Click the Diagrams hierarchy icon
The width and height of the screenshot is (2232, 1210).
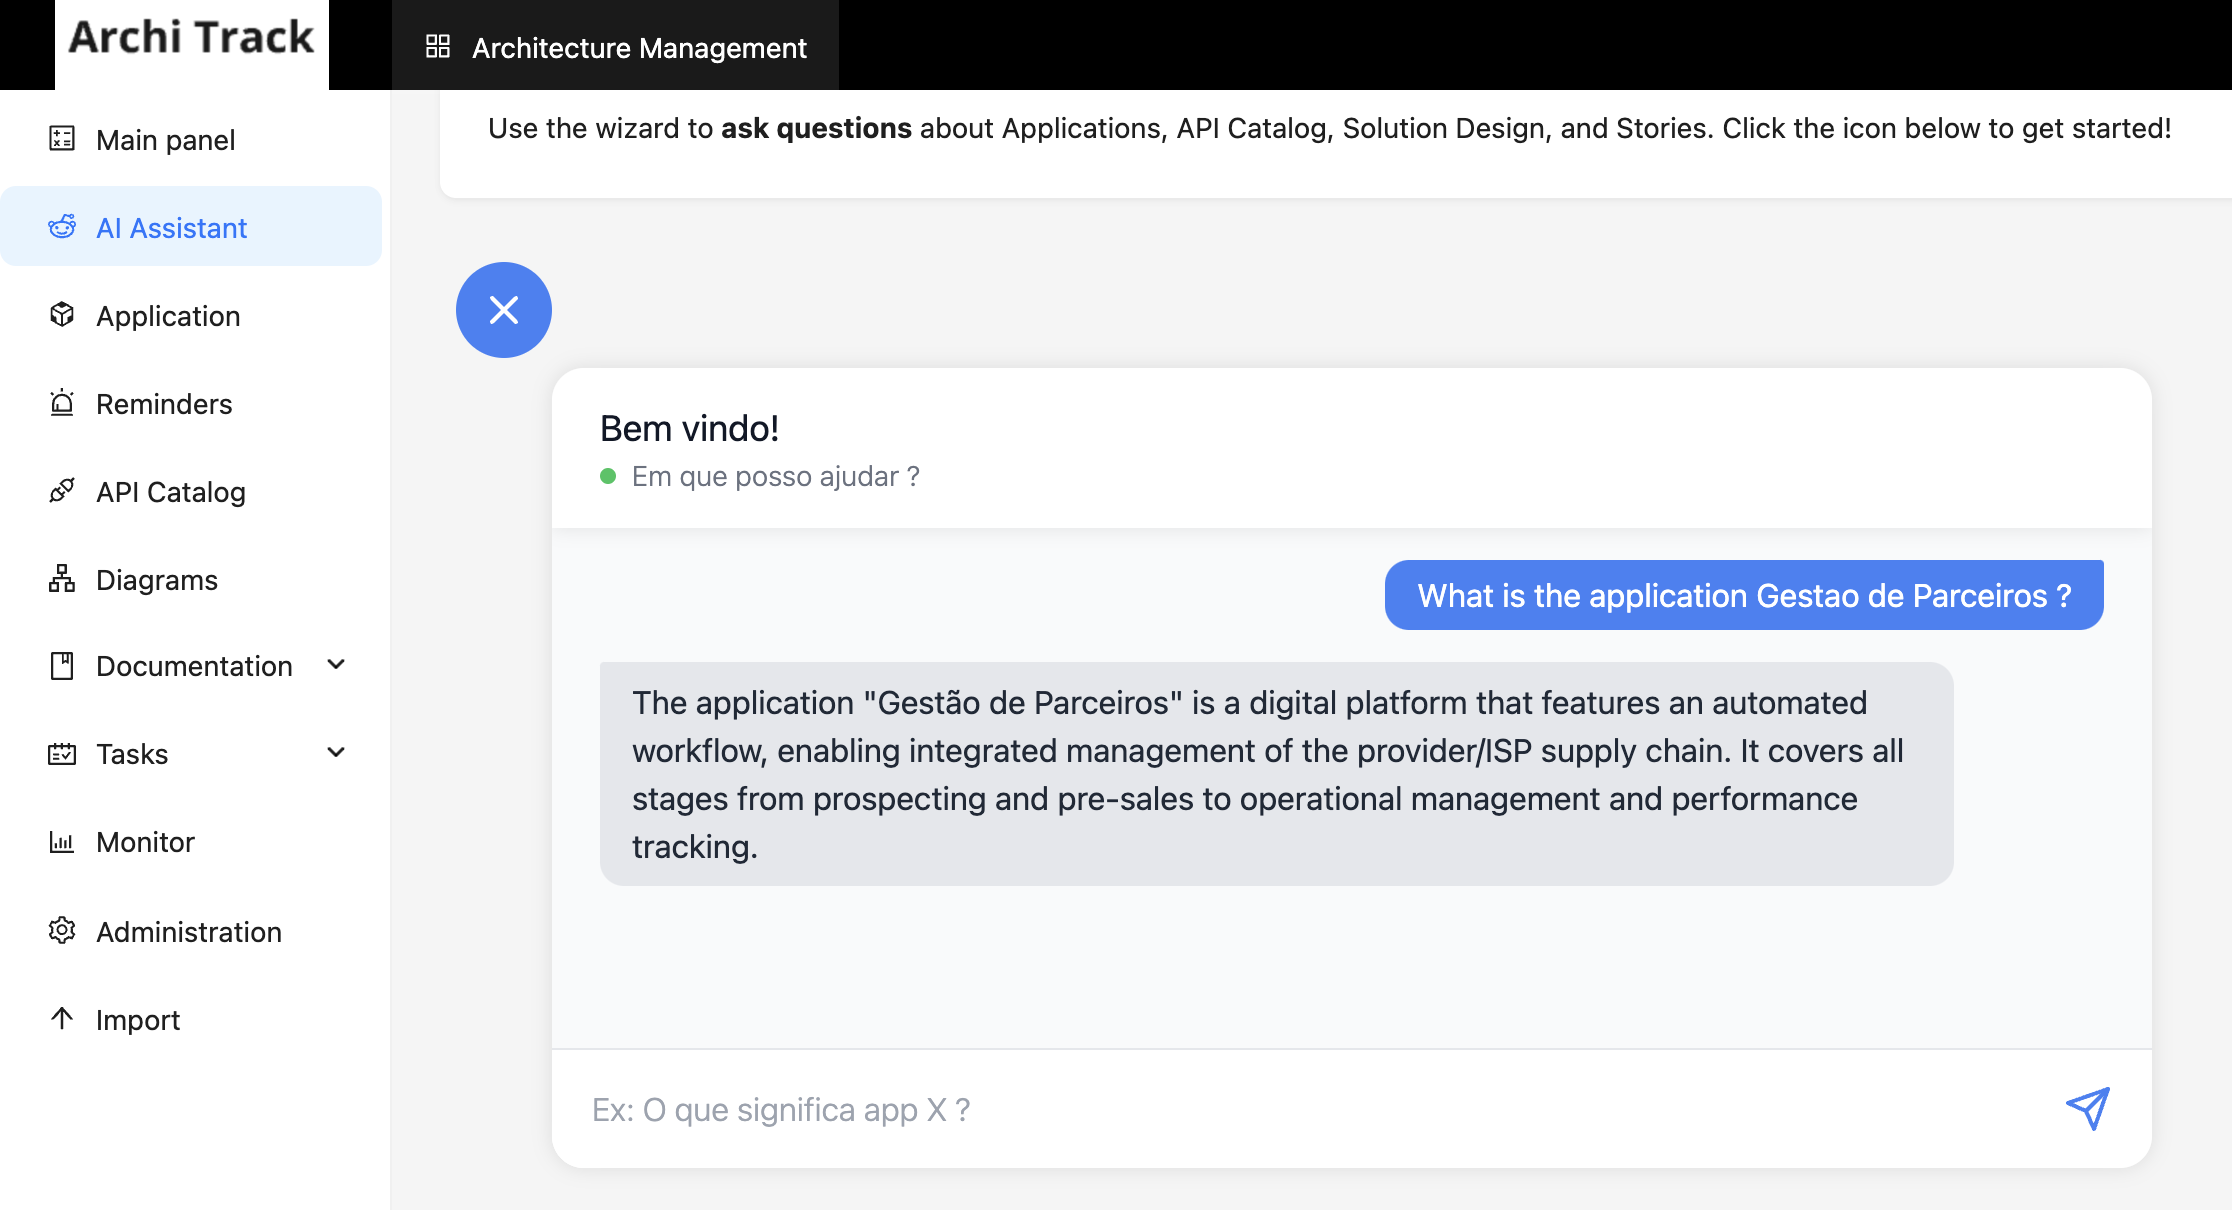(62, 579)
